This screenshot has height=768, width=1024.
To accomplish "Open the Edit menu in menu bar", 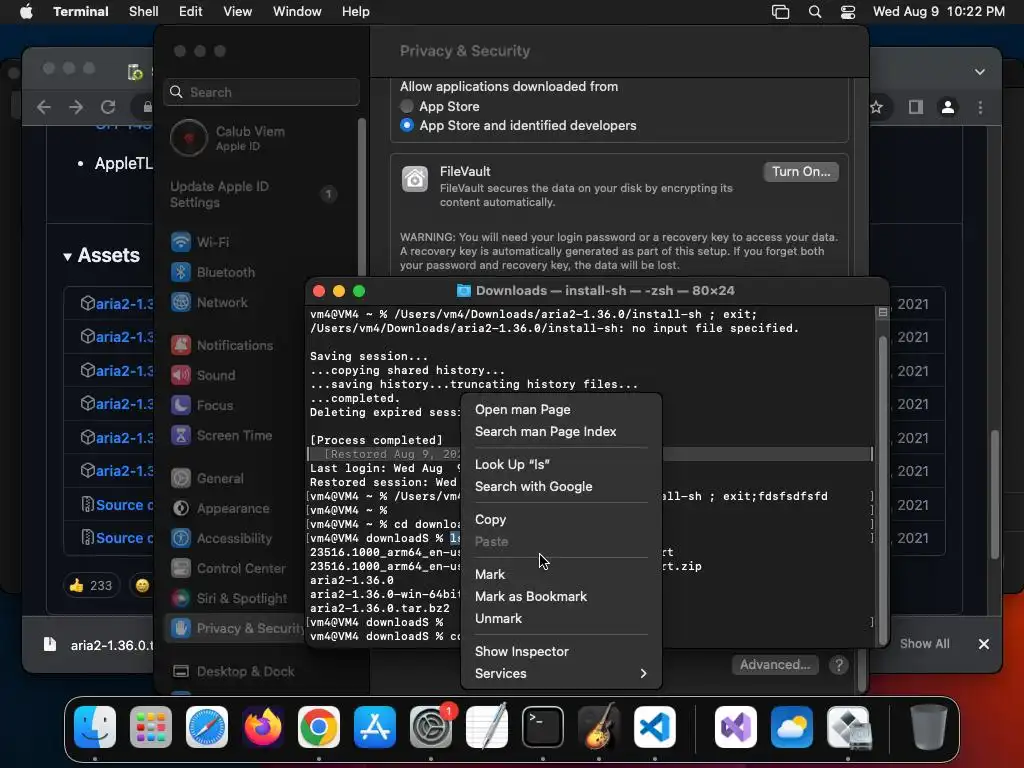I will pos(190,12).
